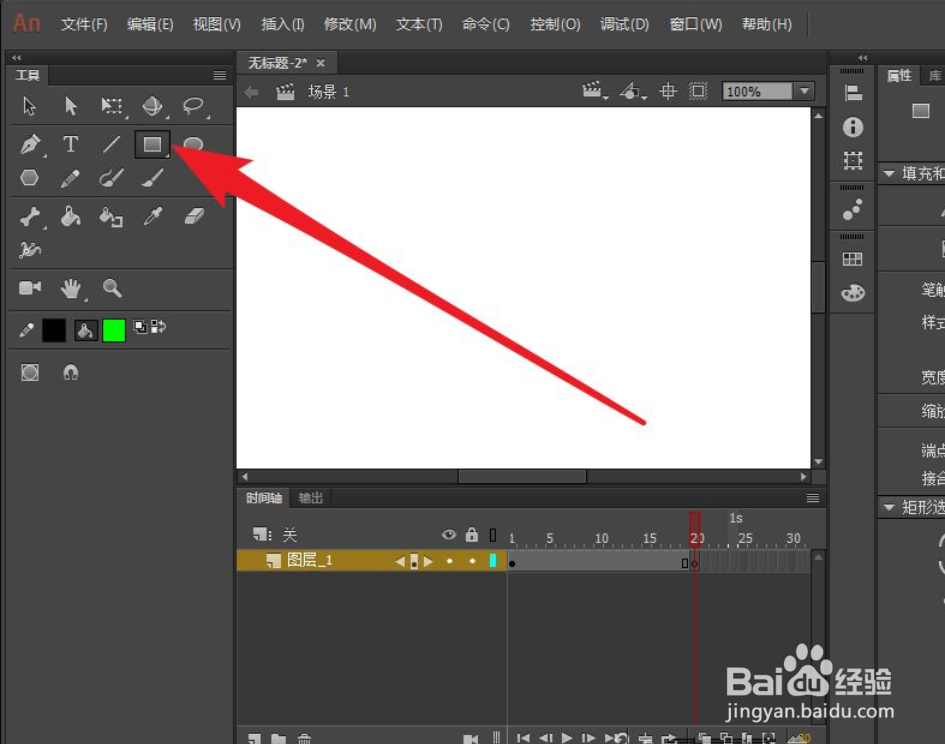Toggle snap to objects magnet
945x744 pixels.
pos(71,373)
